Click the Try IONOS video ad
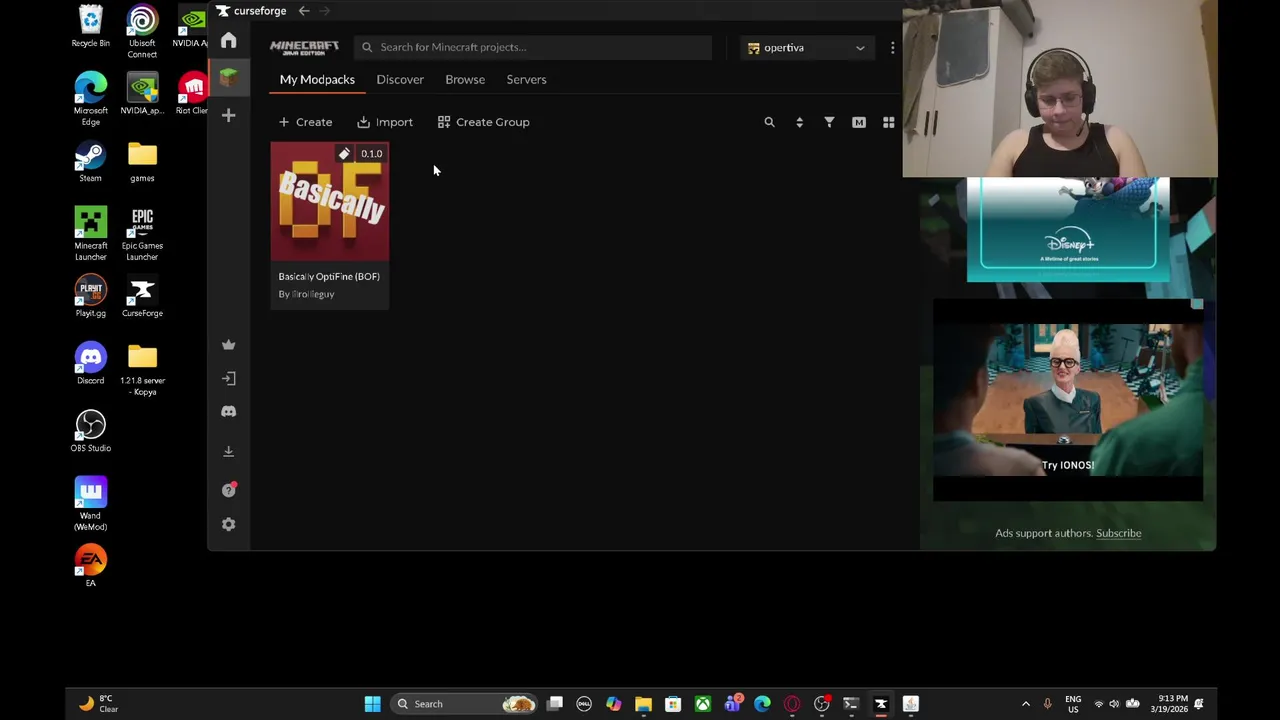1280x720 pixels. (x=1068, y=400)
